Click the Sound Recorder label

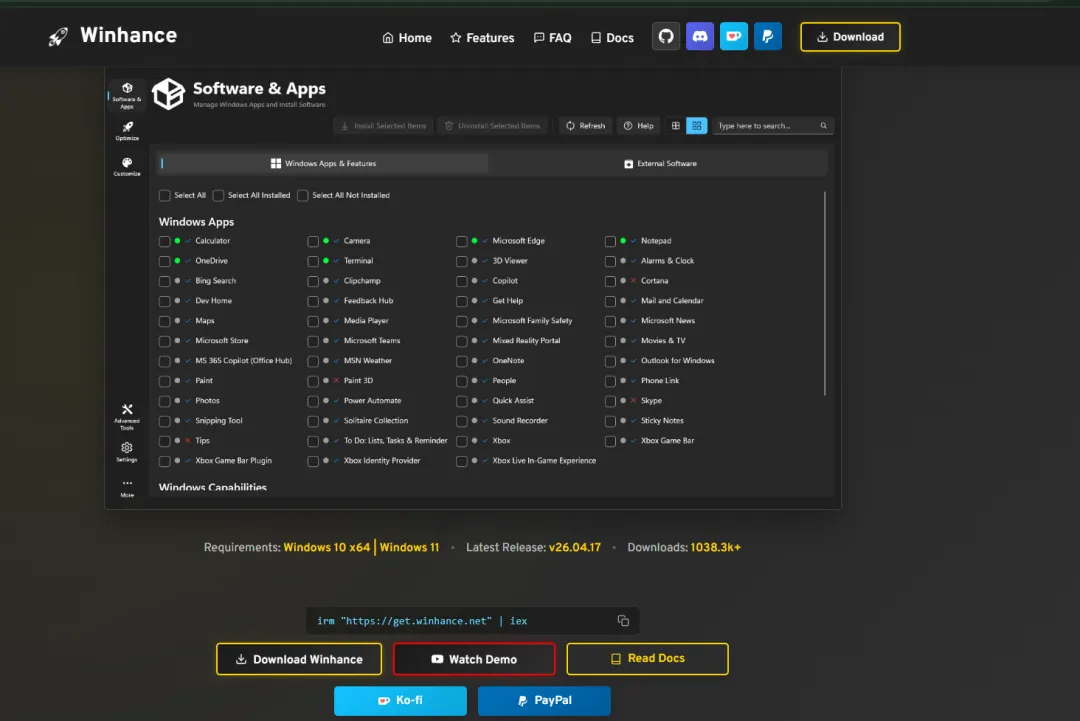[x=520, y=421]
